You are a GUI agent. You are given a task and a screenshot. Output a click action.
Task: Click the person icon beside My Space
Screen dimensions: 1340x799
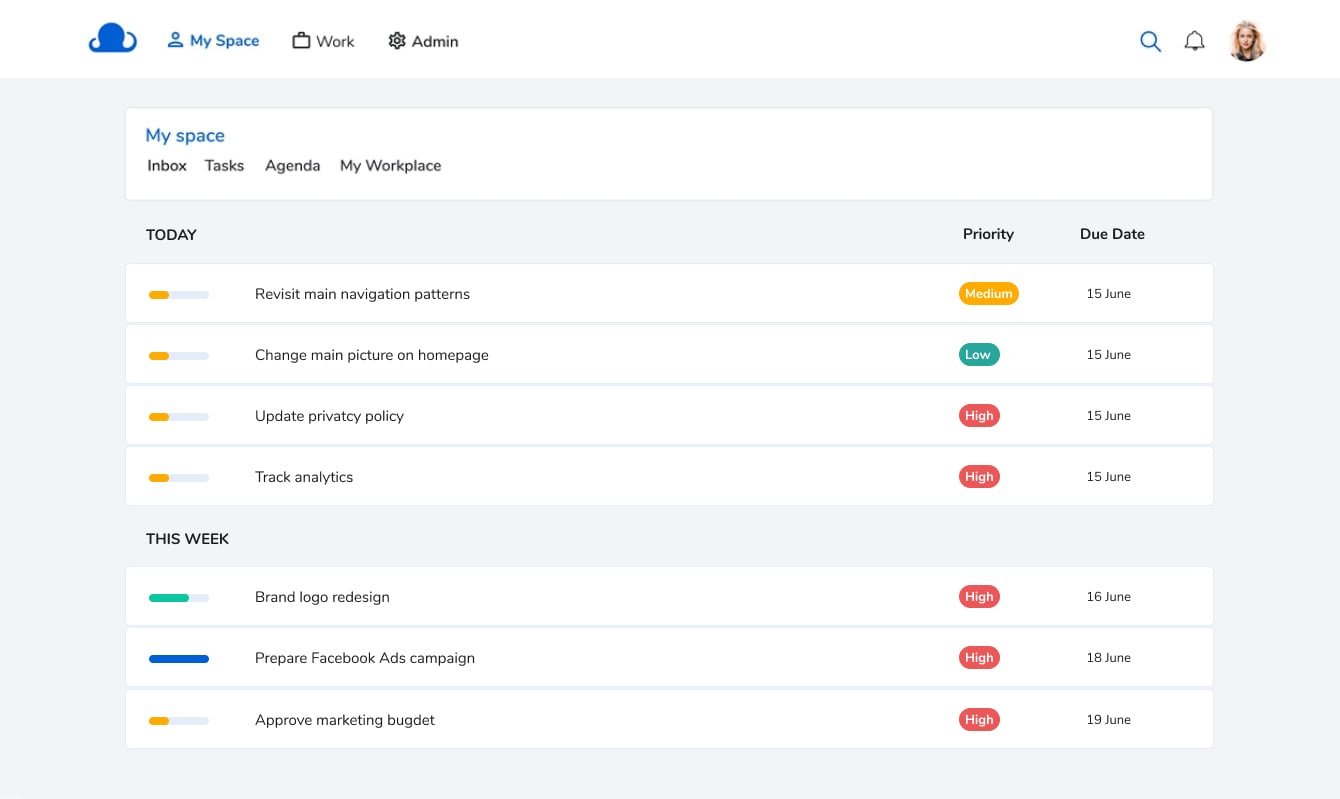pyautogui.click(x=175, y=40)
